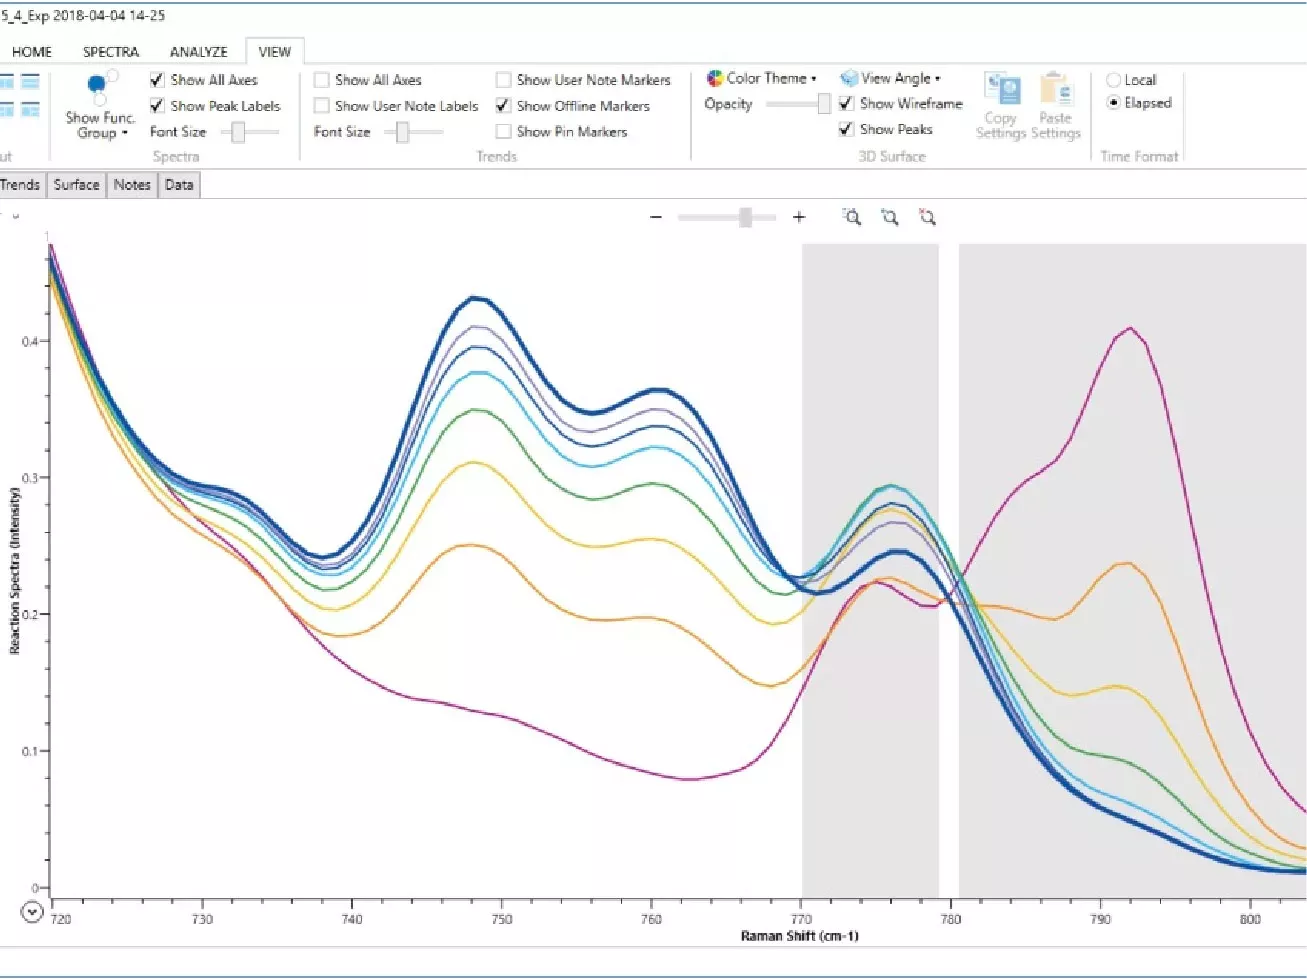Open the SPECTRA ribbon tab
1307x979 pixels.
click(x=110, y=52)
